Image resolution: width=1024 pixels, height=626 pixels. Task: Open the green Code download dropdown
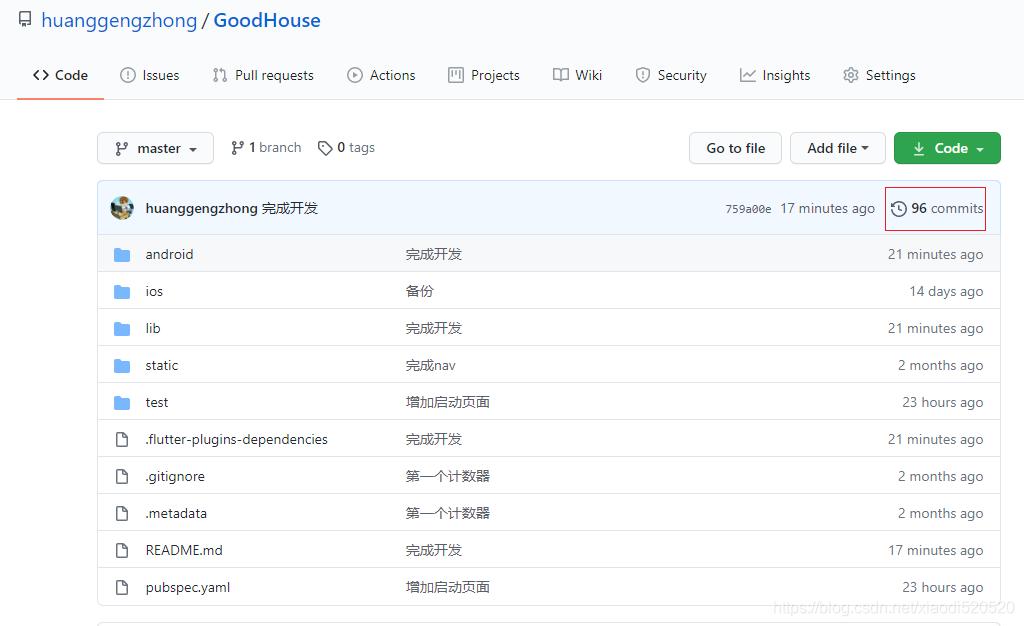pos(947,148)
